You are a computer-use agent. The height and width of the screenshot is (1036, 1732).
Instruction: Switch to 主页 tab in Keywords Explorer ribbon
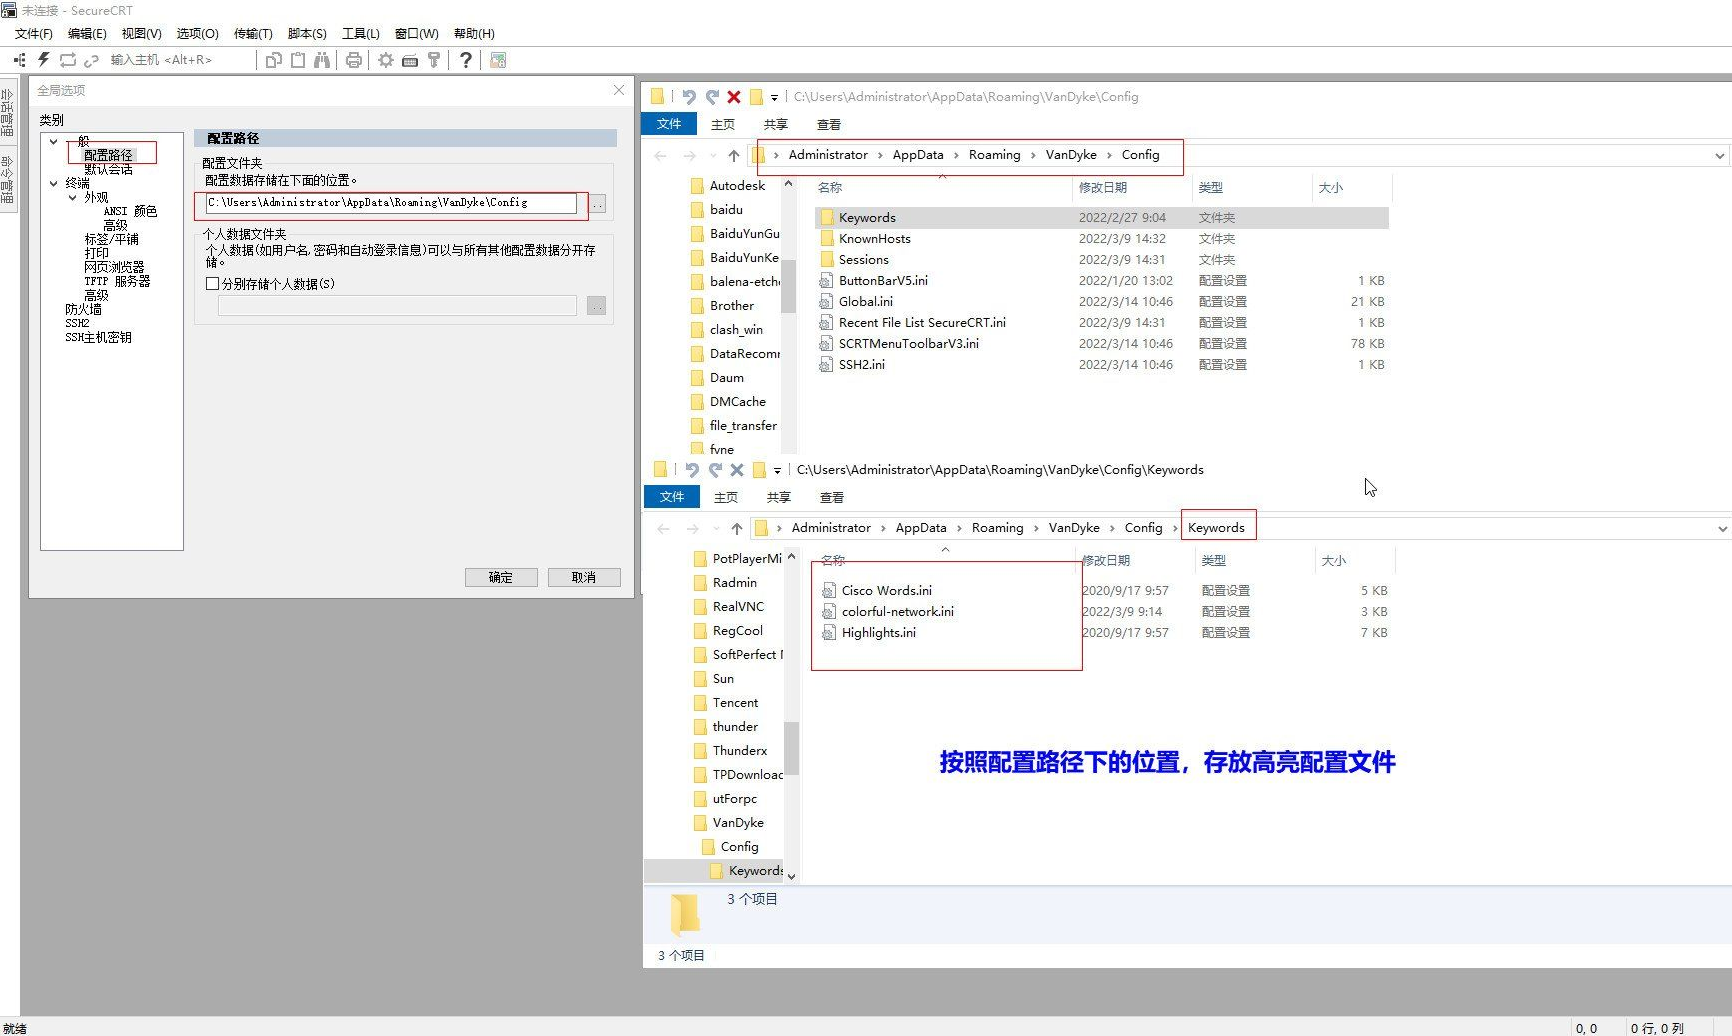pos(726,498)
